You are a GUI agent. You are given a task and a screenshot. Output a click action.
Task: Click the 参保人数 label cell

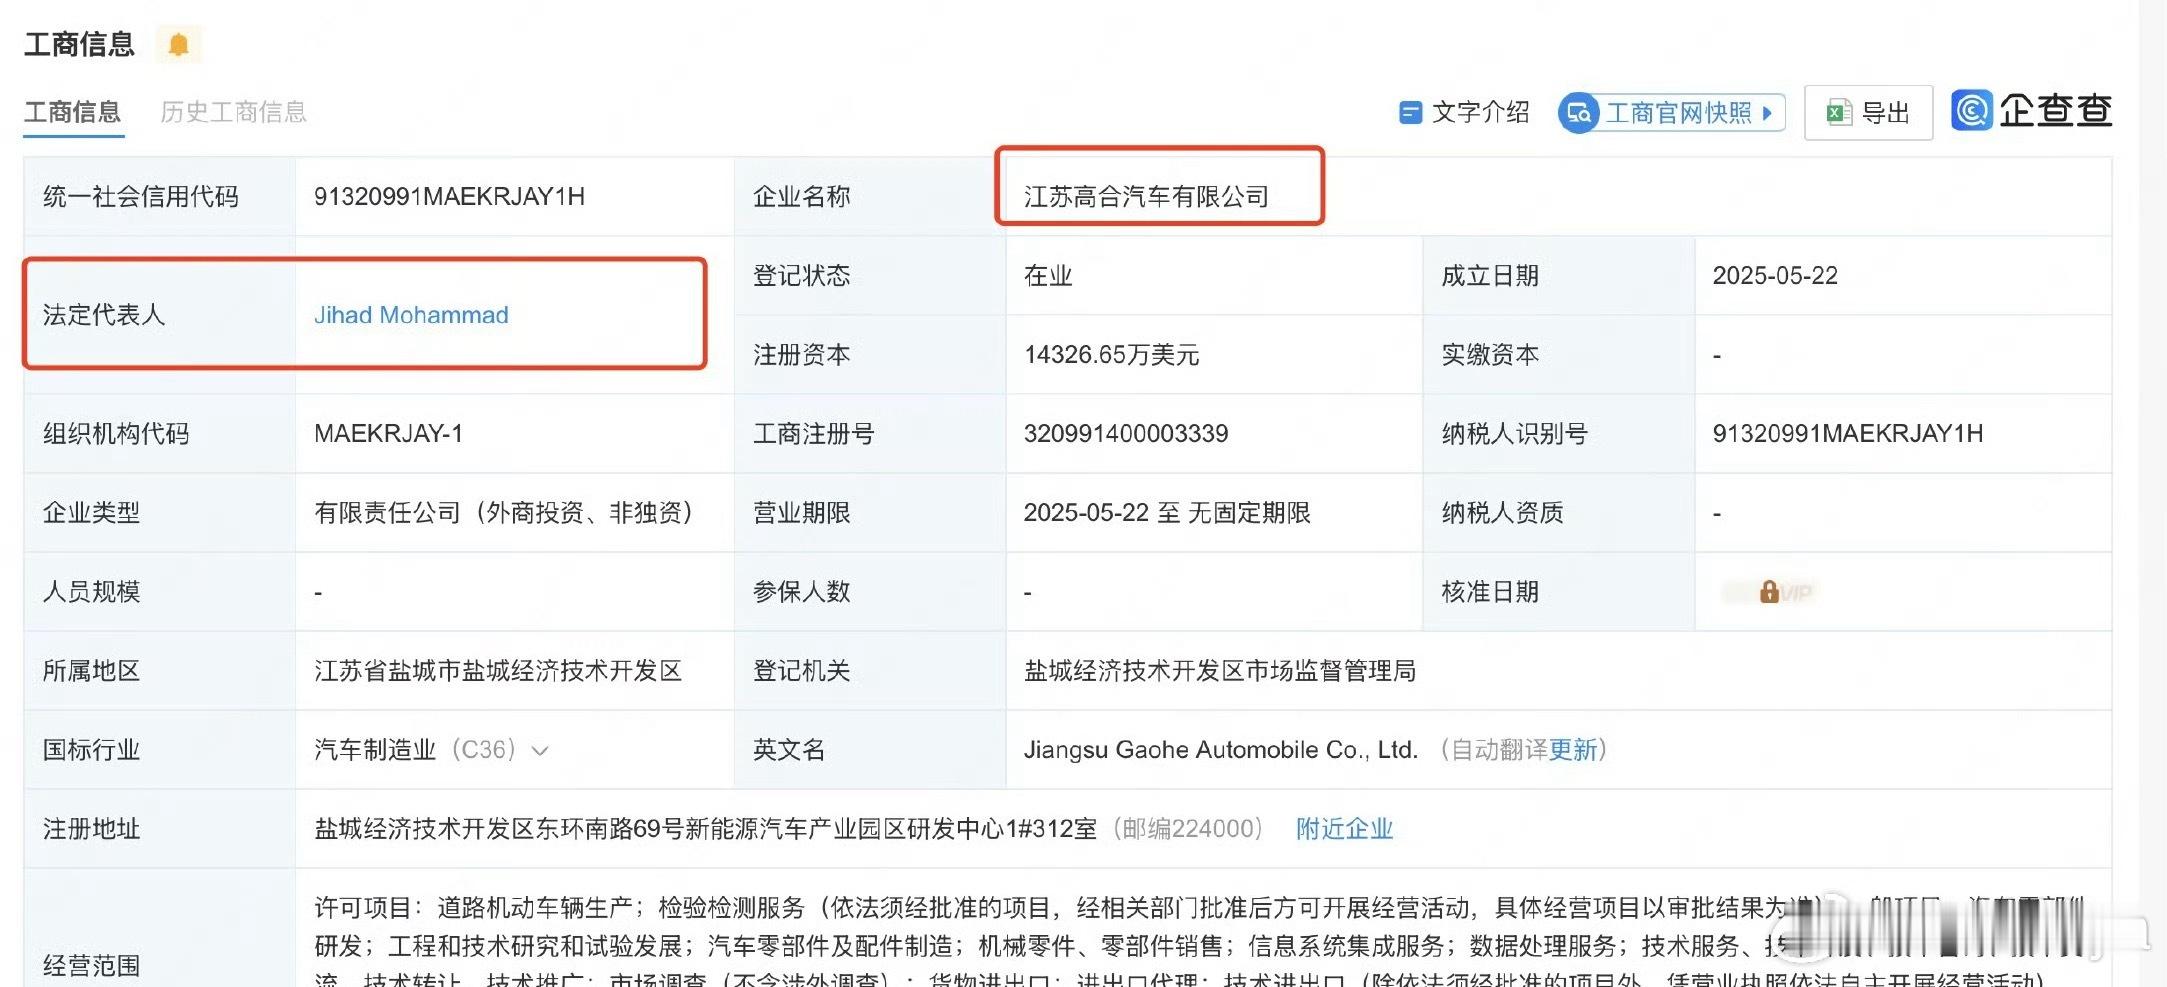coord(870,592)
